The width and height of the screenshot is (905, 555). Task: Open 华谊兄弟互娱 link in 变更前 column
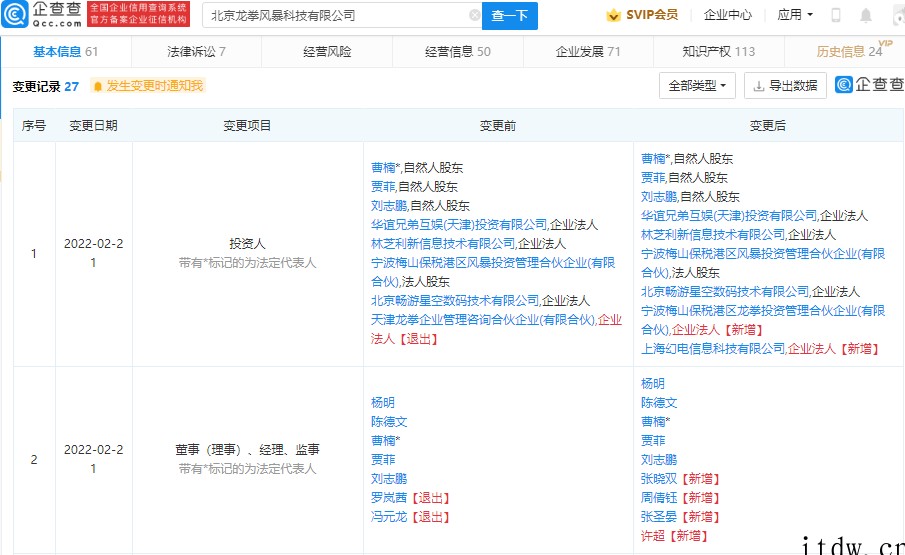[459, 225]
